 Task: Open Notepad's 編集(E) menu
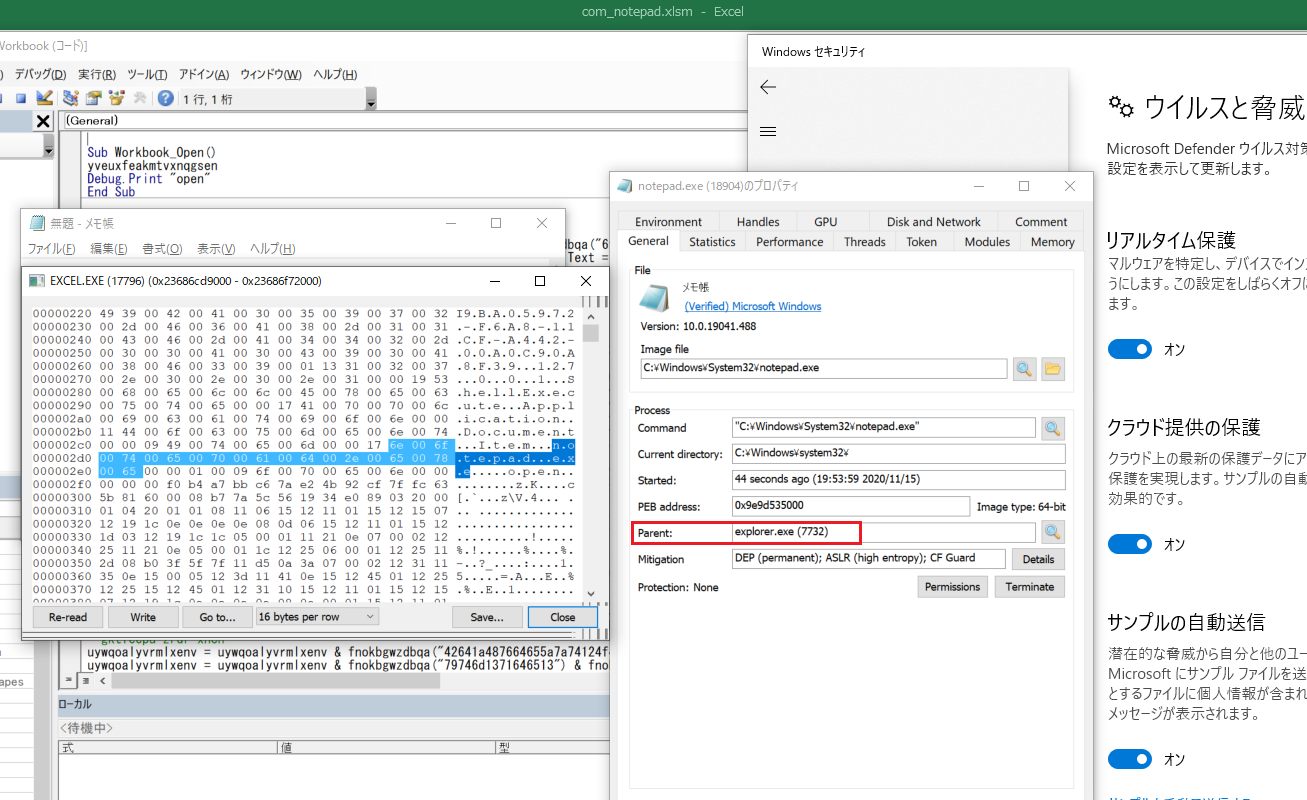click(x=109, y=249)
